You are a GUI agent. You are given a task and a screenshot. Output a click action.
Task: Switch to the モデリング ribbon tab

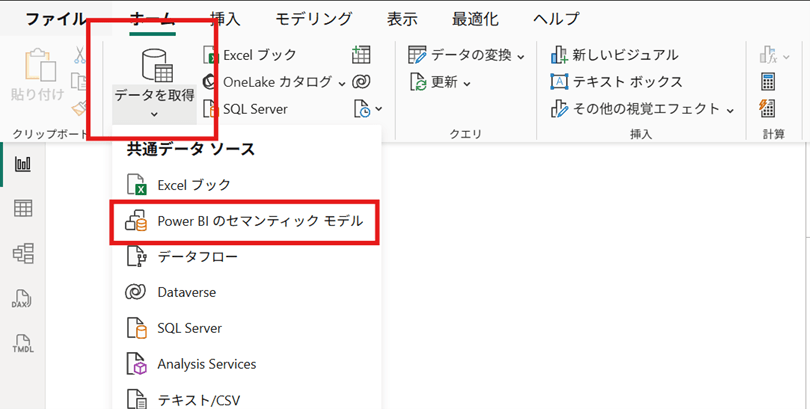click(313, 19)
